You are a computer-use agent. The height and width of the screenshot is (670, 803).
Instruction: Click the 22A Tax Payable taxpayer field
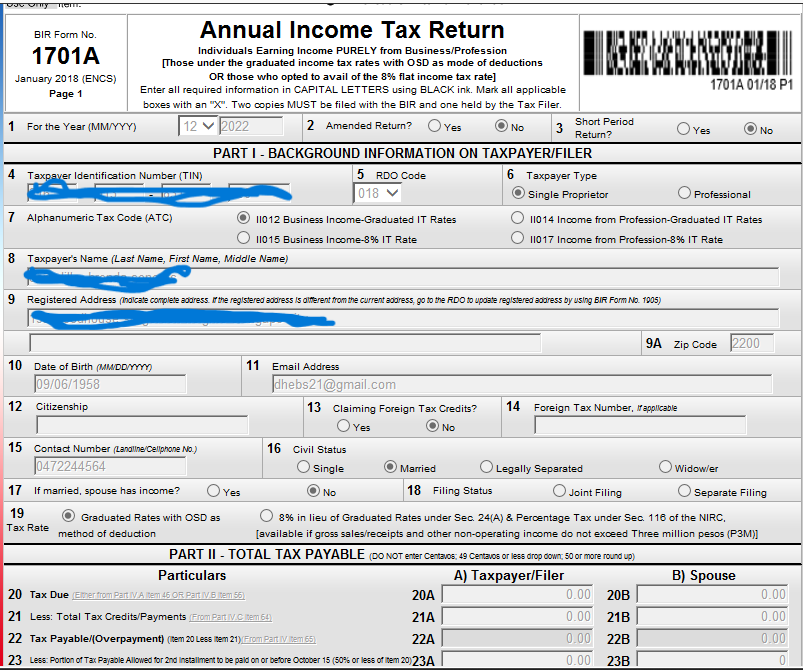[517, 638]
